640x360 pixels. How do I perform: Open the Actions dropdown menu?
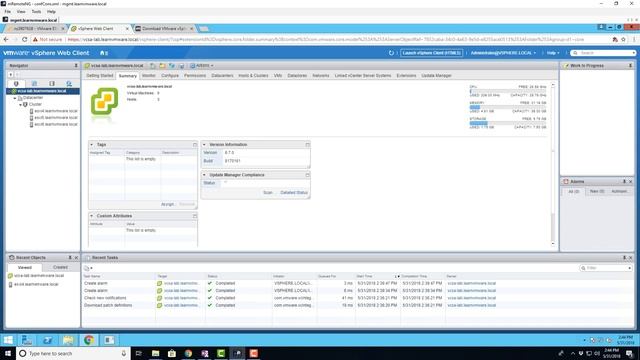click(x=202, y=66)
